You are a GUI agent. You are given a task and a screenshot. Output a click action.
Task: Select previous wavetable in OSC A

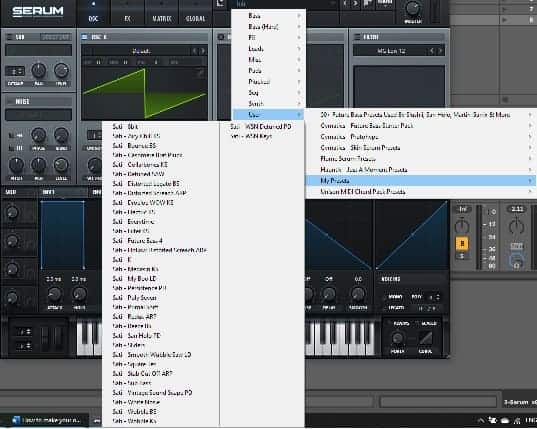(x=194, y=51)
